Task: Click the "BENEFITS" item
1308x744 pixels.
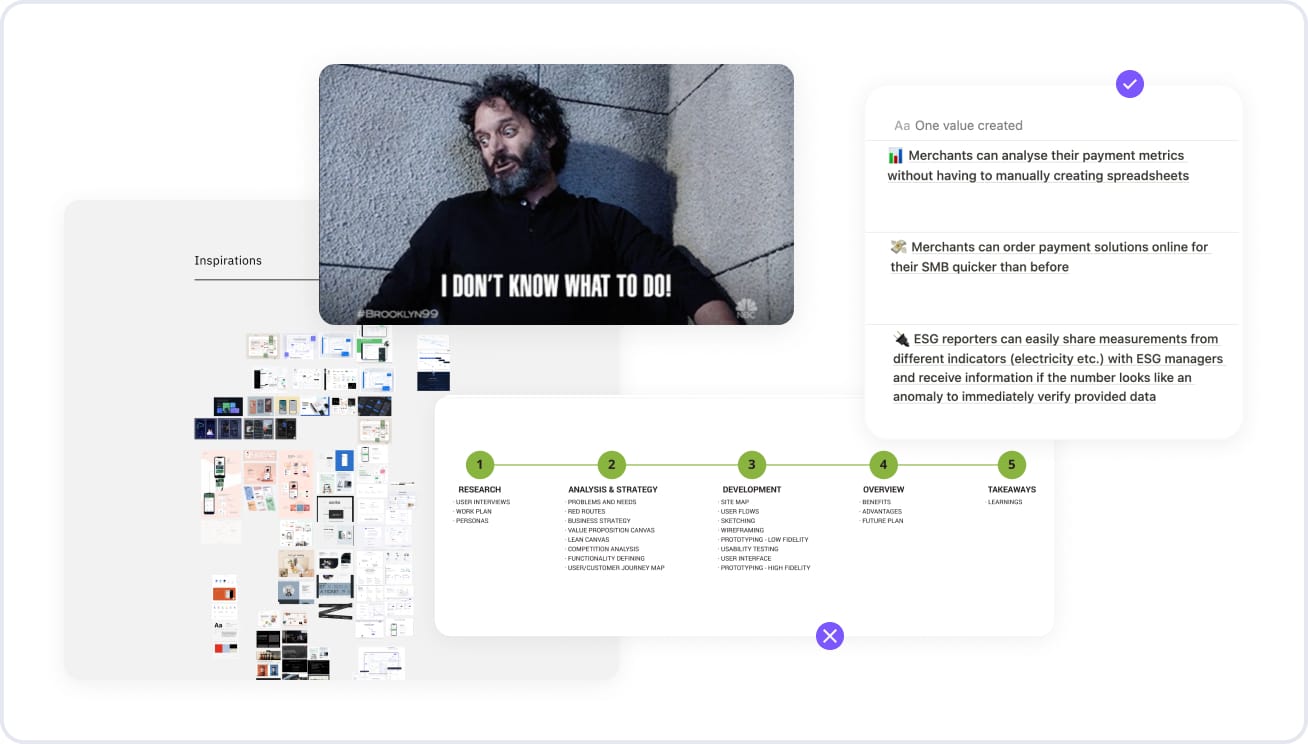Action: [x=876, y=502]
